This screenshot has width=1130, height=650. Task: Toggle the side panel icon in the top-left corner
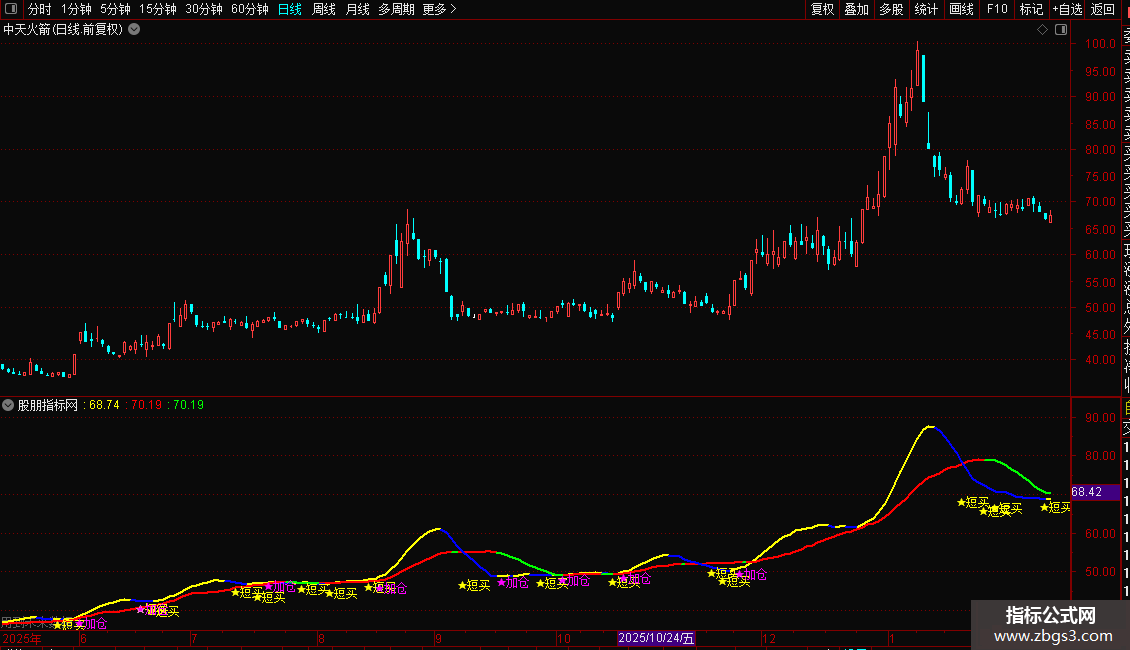pyautogui.click(x=11, y=9)
